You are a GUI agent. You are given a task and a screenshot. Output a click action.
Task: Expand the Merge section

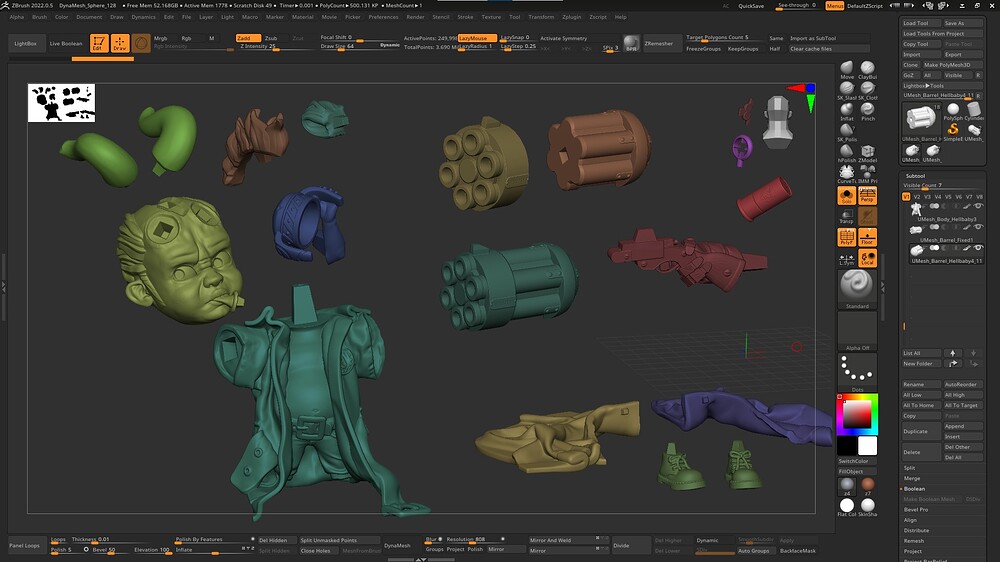[912, 478]
